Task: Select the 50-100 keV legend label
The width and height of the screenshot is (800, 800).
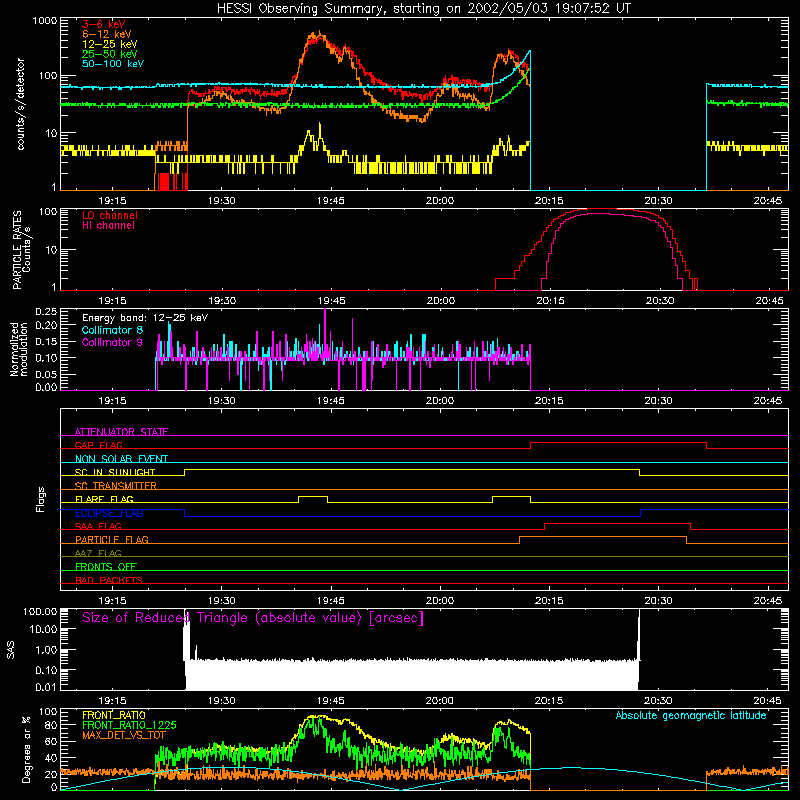Action: pos(113,64)
